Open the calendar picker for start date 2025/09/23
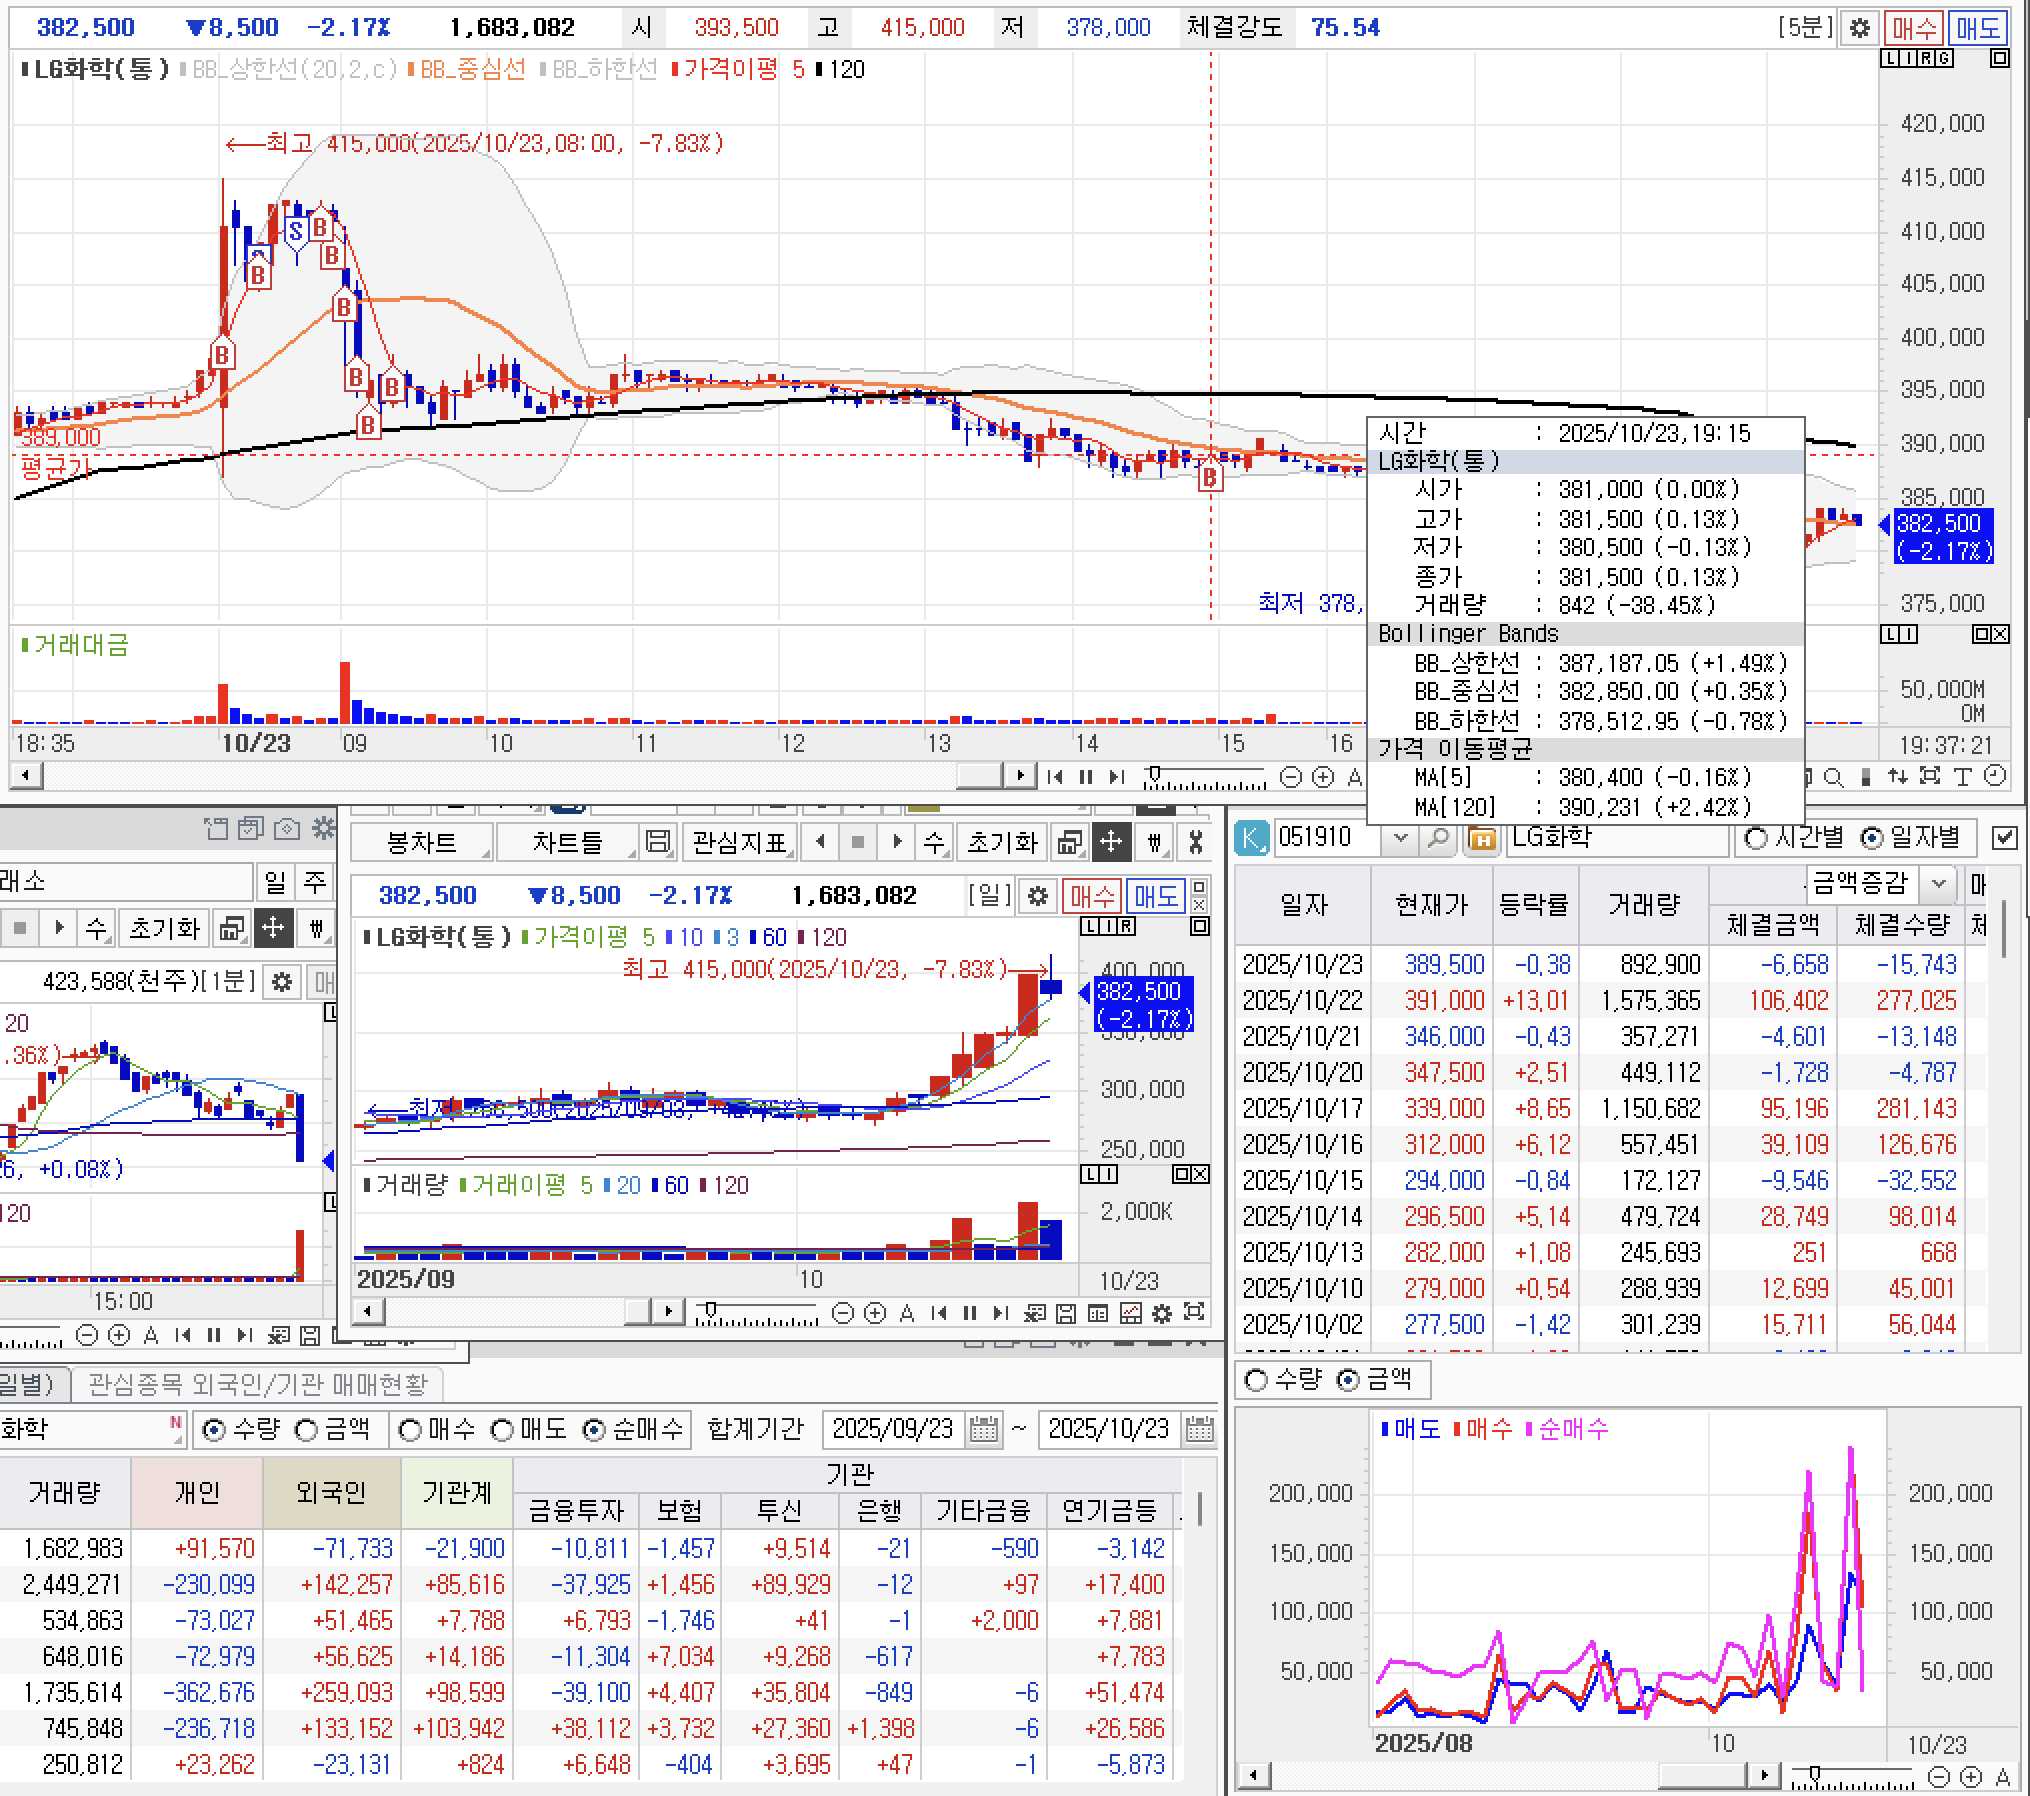Viewport: 2030px width, 1796px height. (984, 1429)
